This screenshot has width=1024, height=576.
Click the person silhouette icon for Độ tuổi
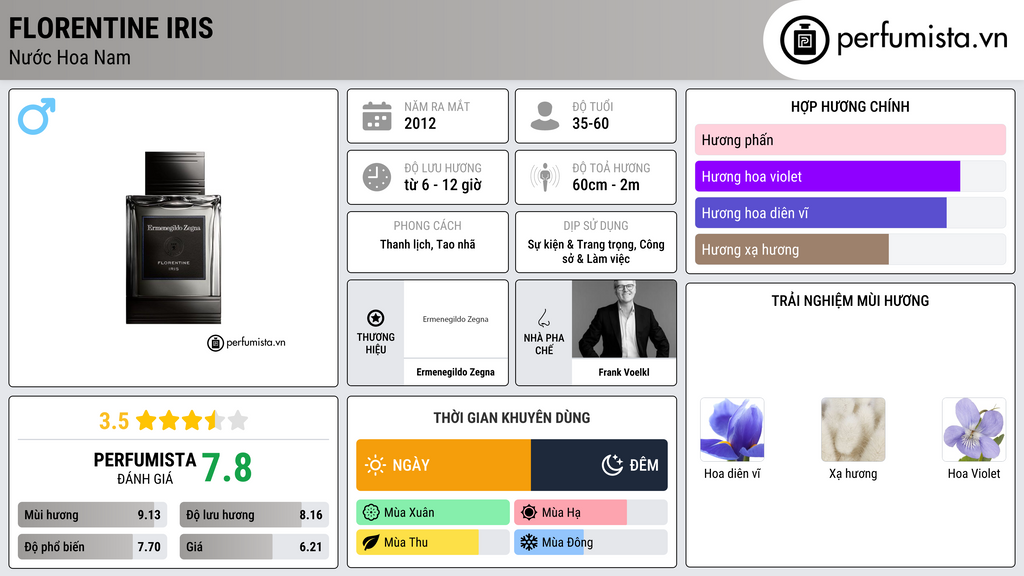pyautogui.click(x=545, y=116)
